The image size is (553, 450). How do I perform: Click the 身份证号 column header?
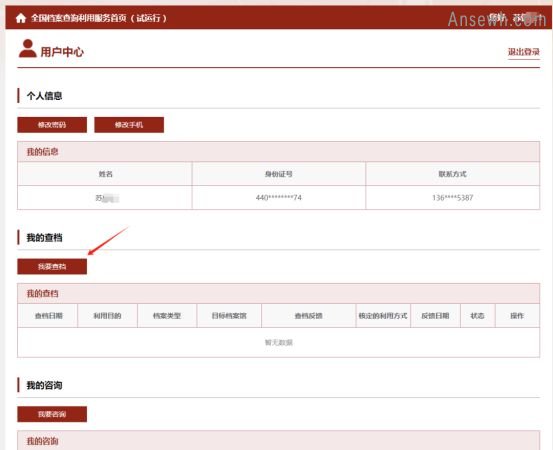(x=279, y=174)
